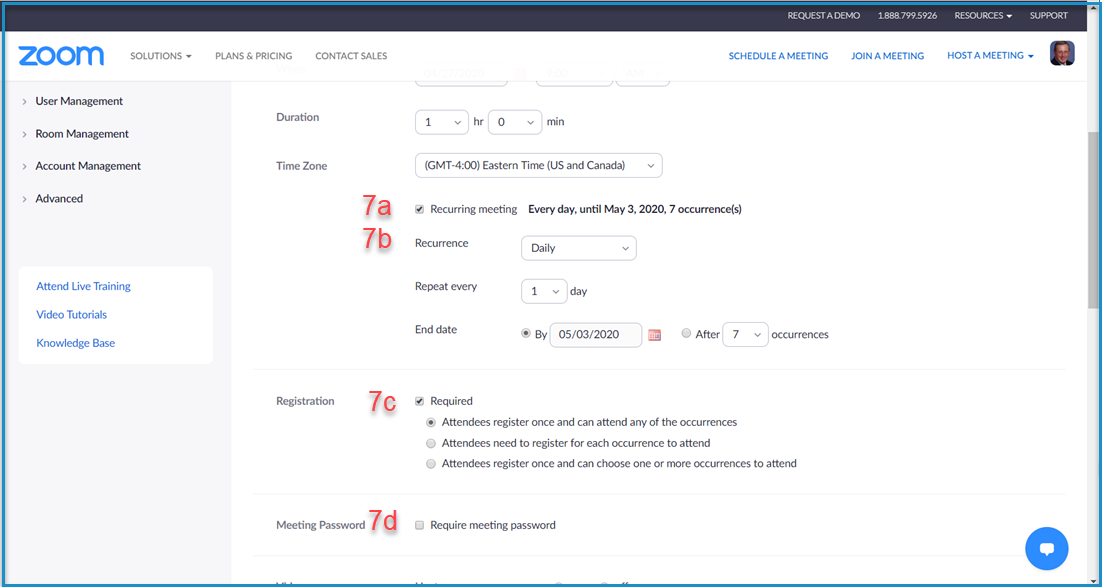1102x587 pixels.
Task: Select register once and choose one or more occurrences
Action: click(432, 464)
